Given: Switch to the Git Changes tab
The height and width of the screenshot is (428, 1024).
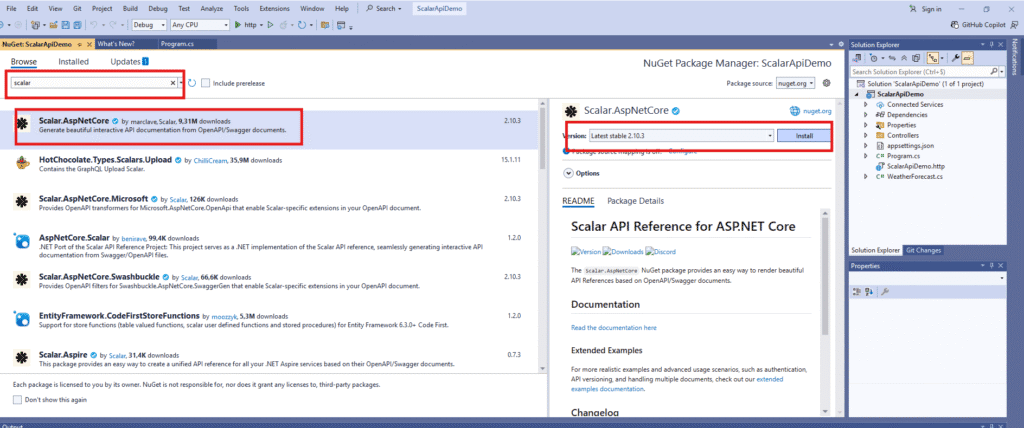Looking at the screenshot, I should pyautogui.click(x=923, y=250).
